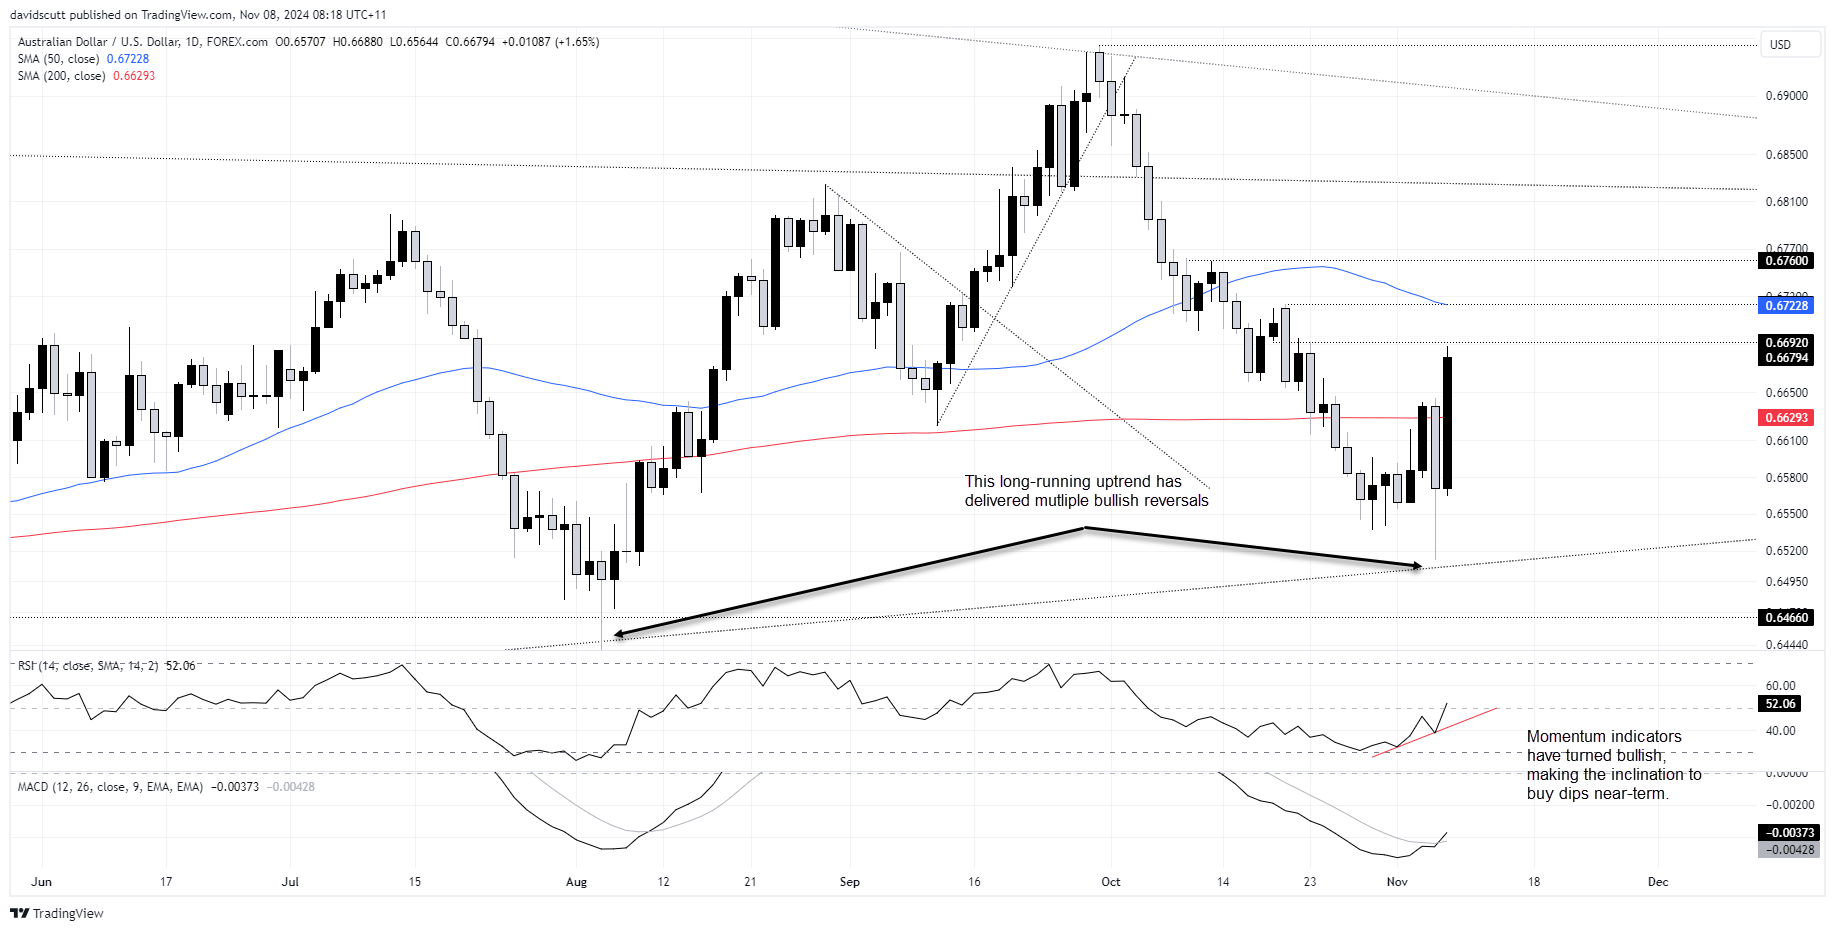Click the 0.64660 price level tag
The height and width of the screenshot is (931, 1835).
[1786, 618]
